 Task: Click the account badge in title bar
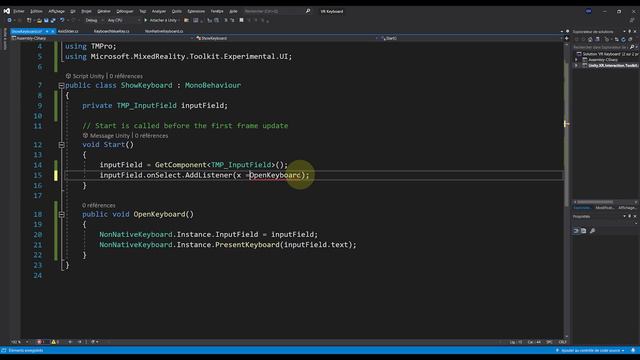pyautogui.click(x=589, y=11)
